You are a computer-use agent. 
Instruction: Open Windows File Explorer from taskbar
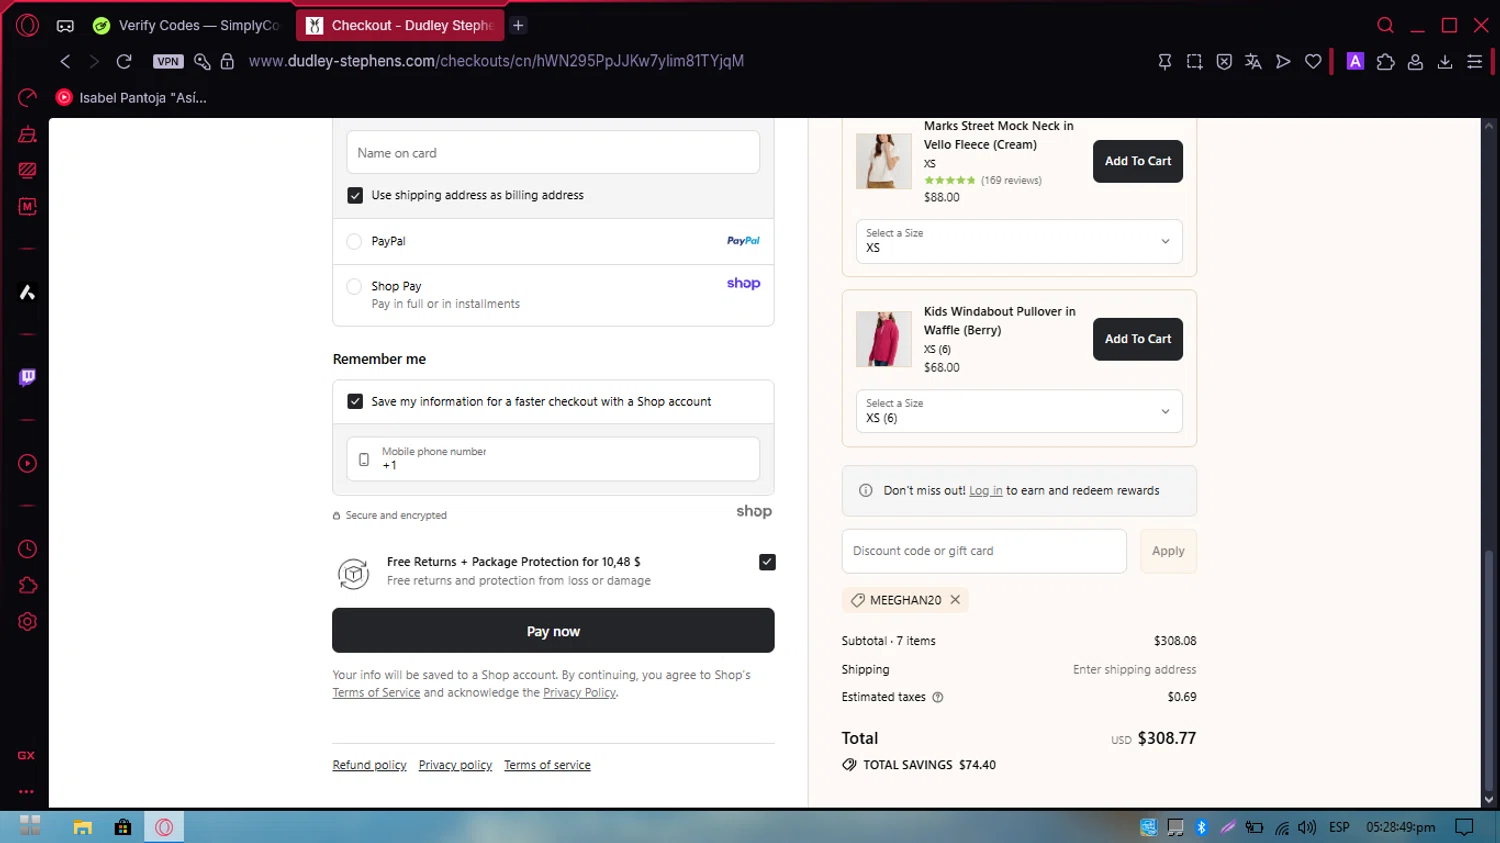(x=82, y=827)
